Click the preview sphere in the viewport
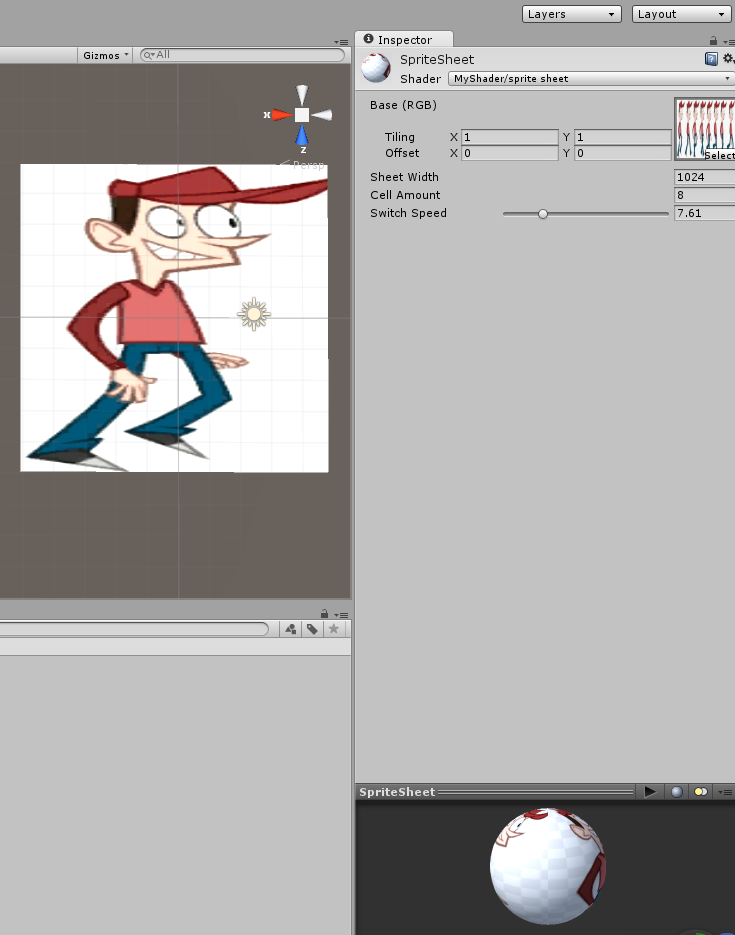This screenshot has width=735, height=935. coord(548,866)
